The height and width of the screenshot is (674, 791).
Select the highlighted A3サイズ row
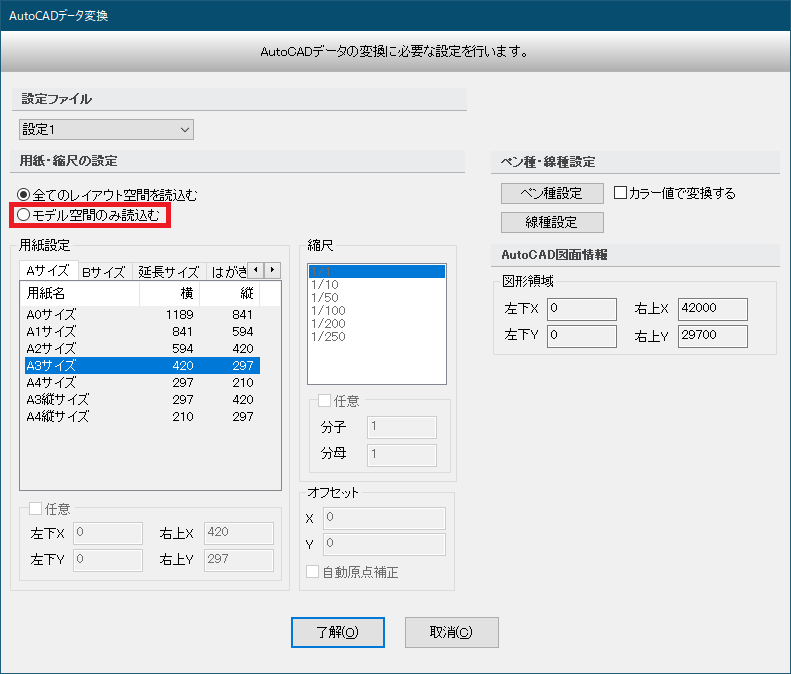(142, 365)
